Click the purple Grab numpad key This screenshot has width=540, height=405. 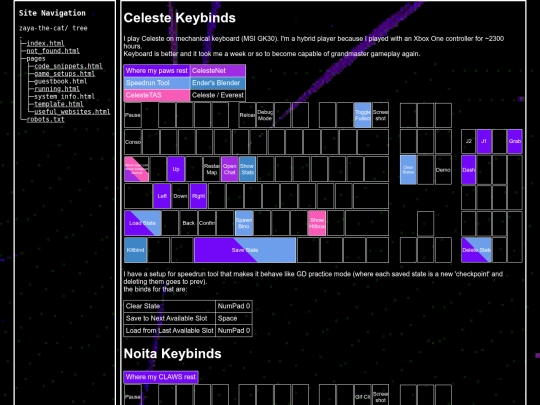pos(515,142)
